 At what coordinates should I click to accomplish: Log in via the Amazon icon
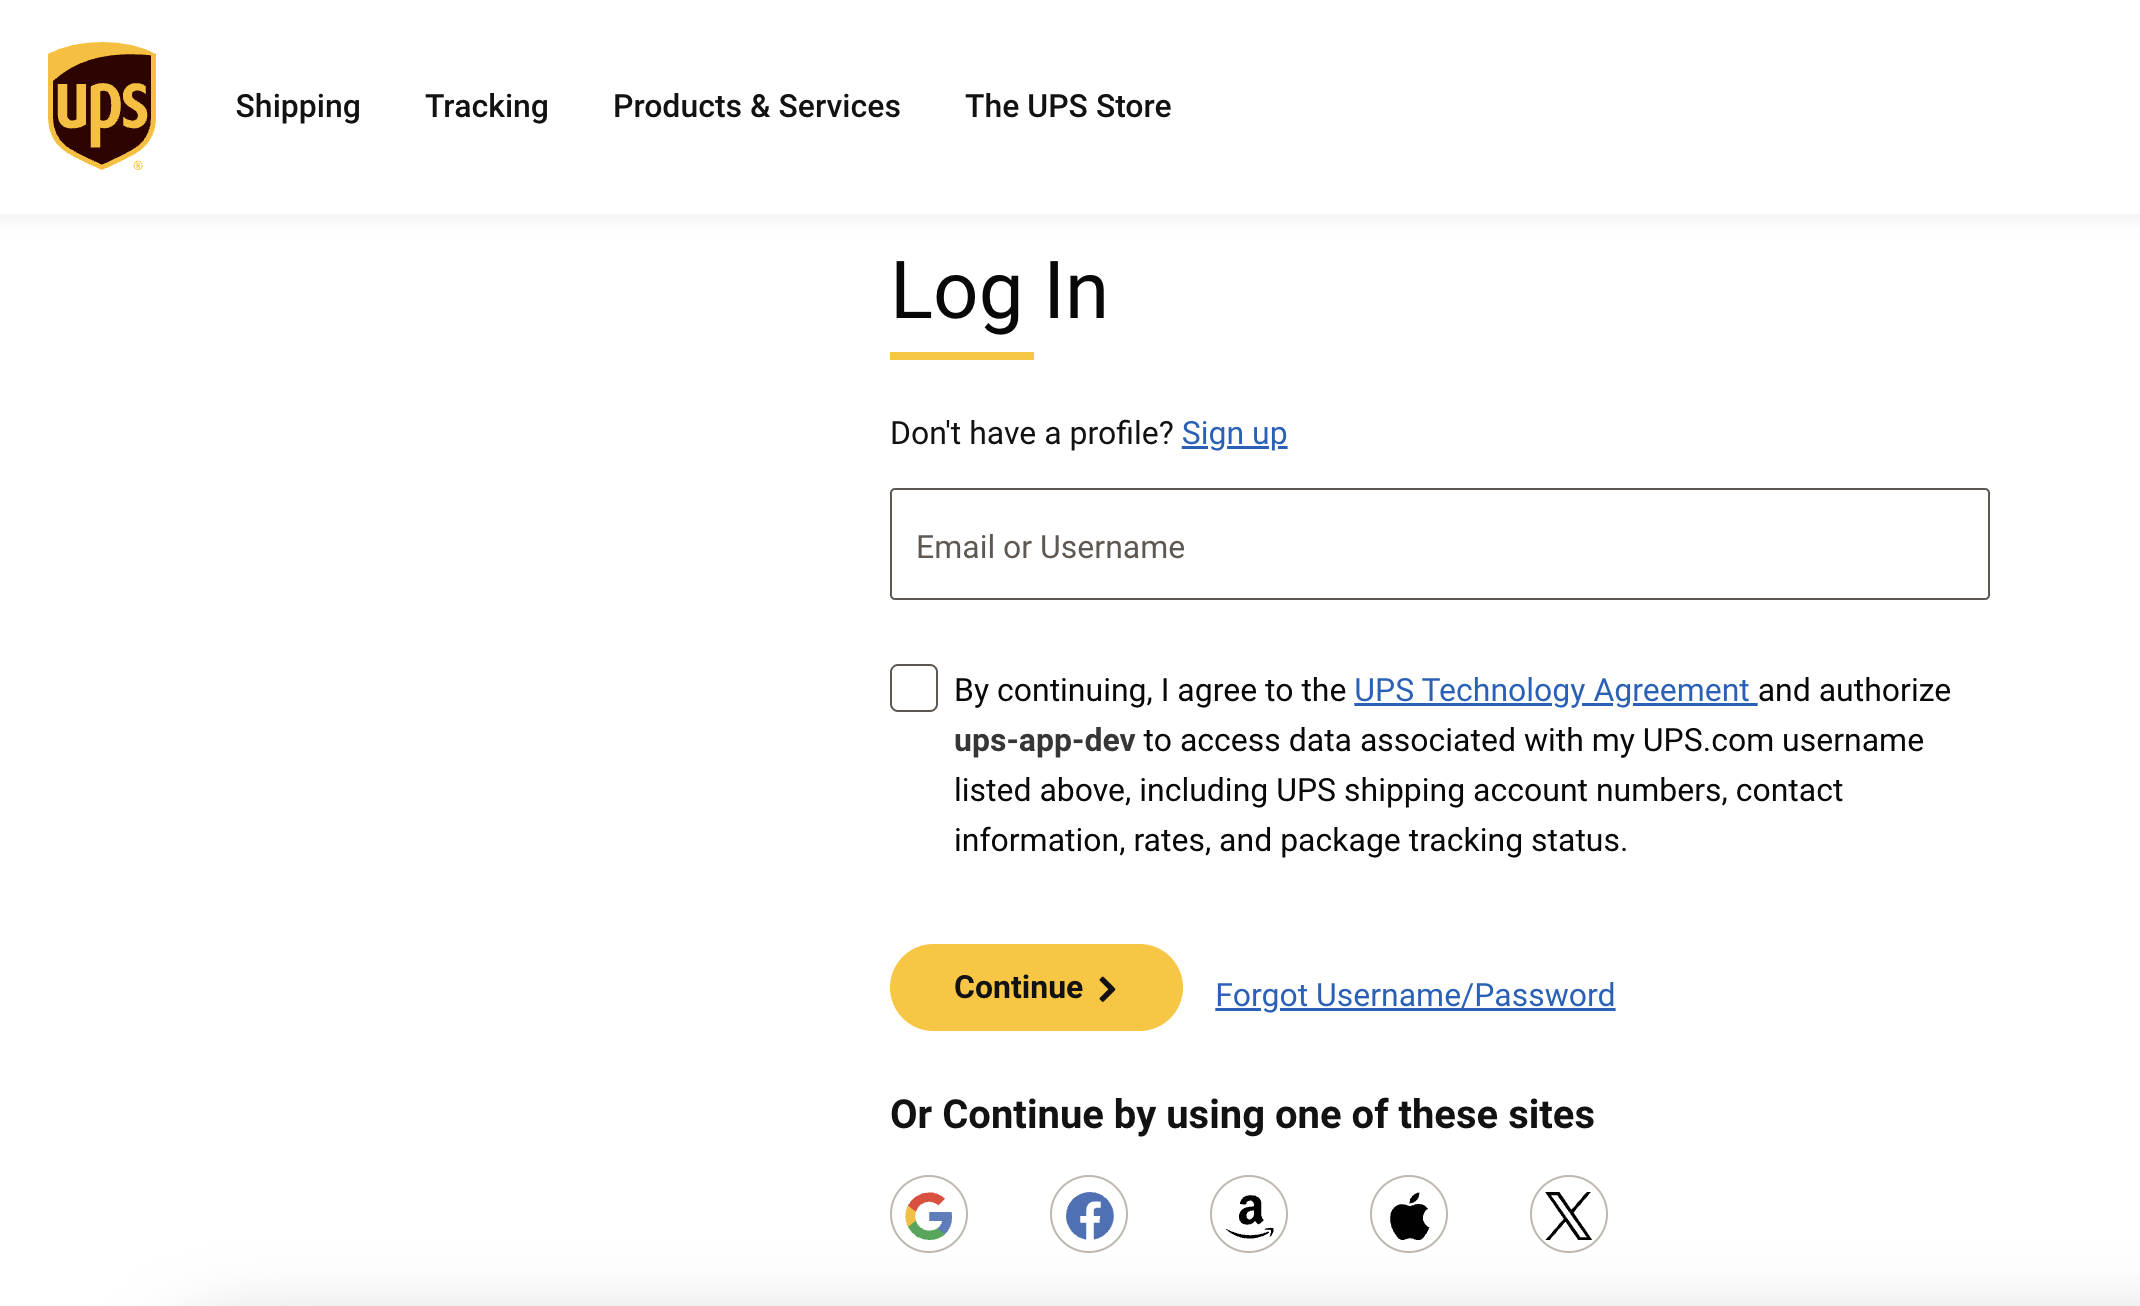[1249, 1214]
